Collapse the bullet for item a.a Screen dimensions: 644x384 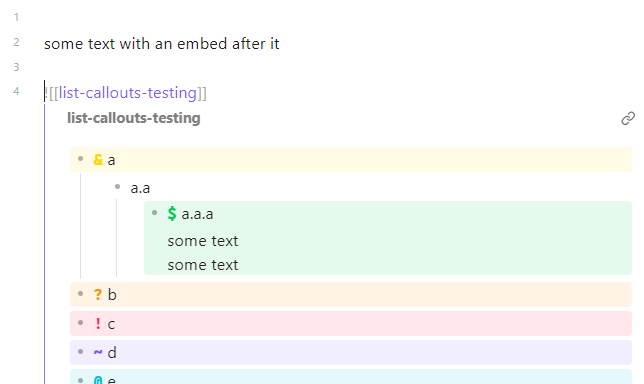click(117, 187)
